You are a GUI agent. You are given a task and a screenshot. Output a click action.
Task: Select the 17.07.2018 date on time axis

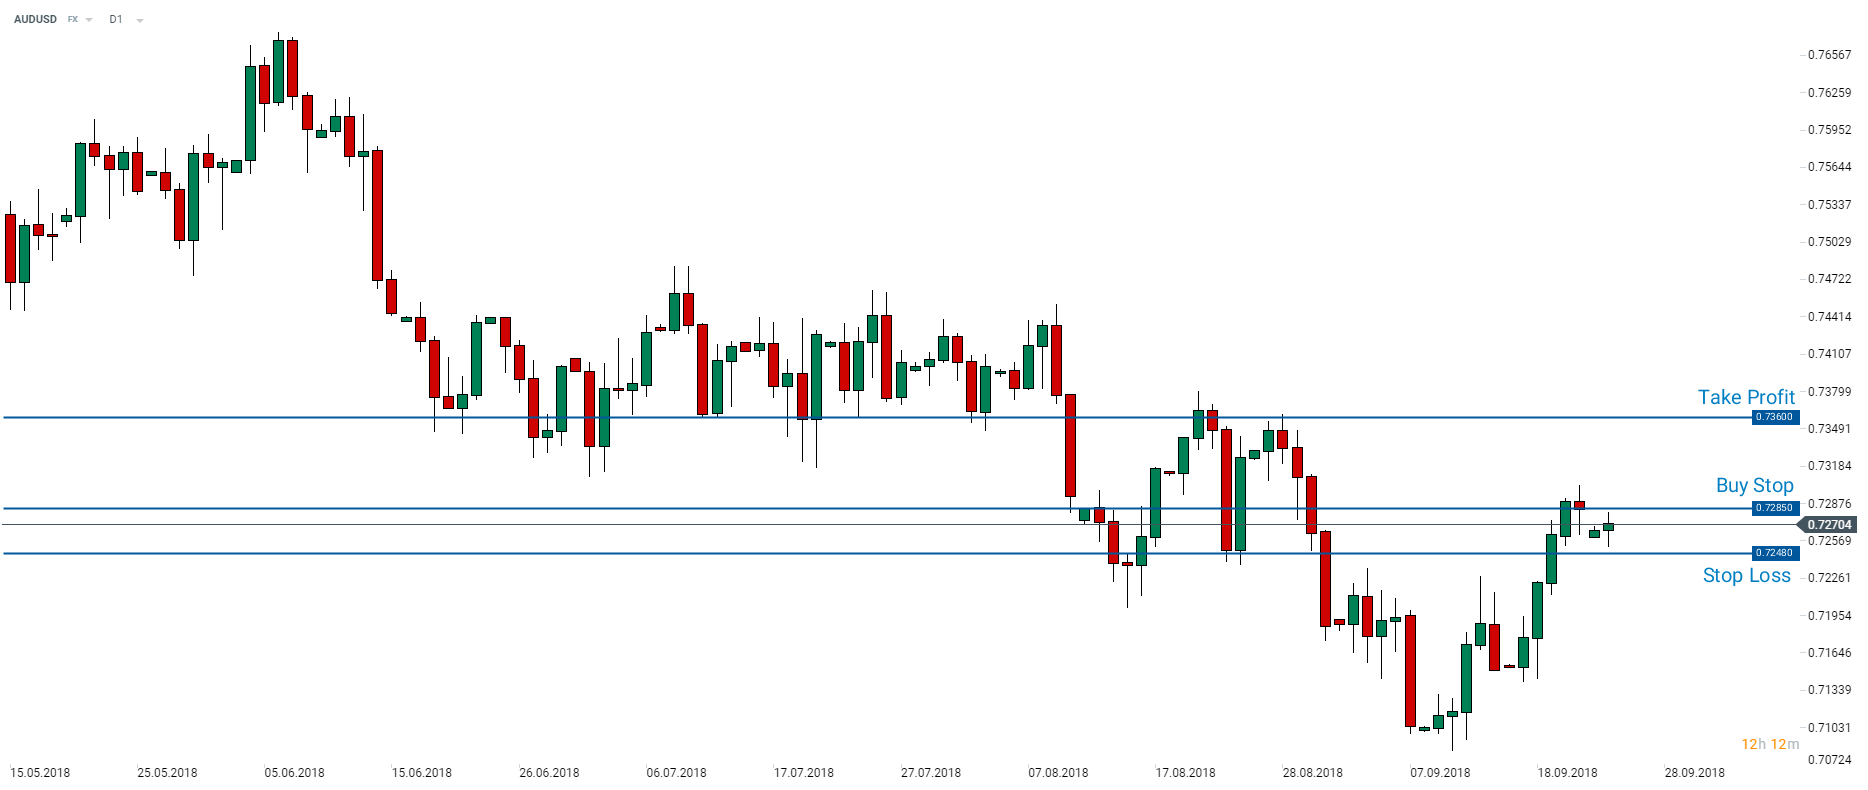click(804, 772)
